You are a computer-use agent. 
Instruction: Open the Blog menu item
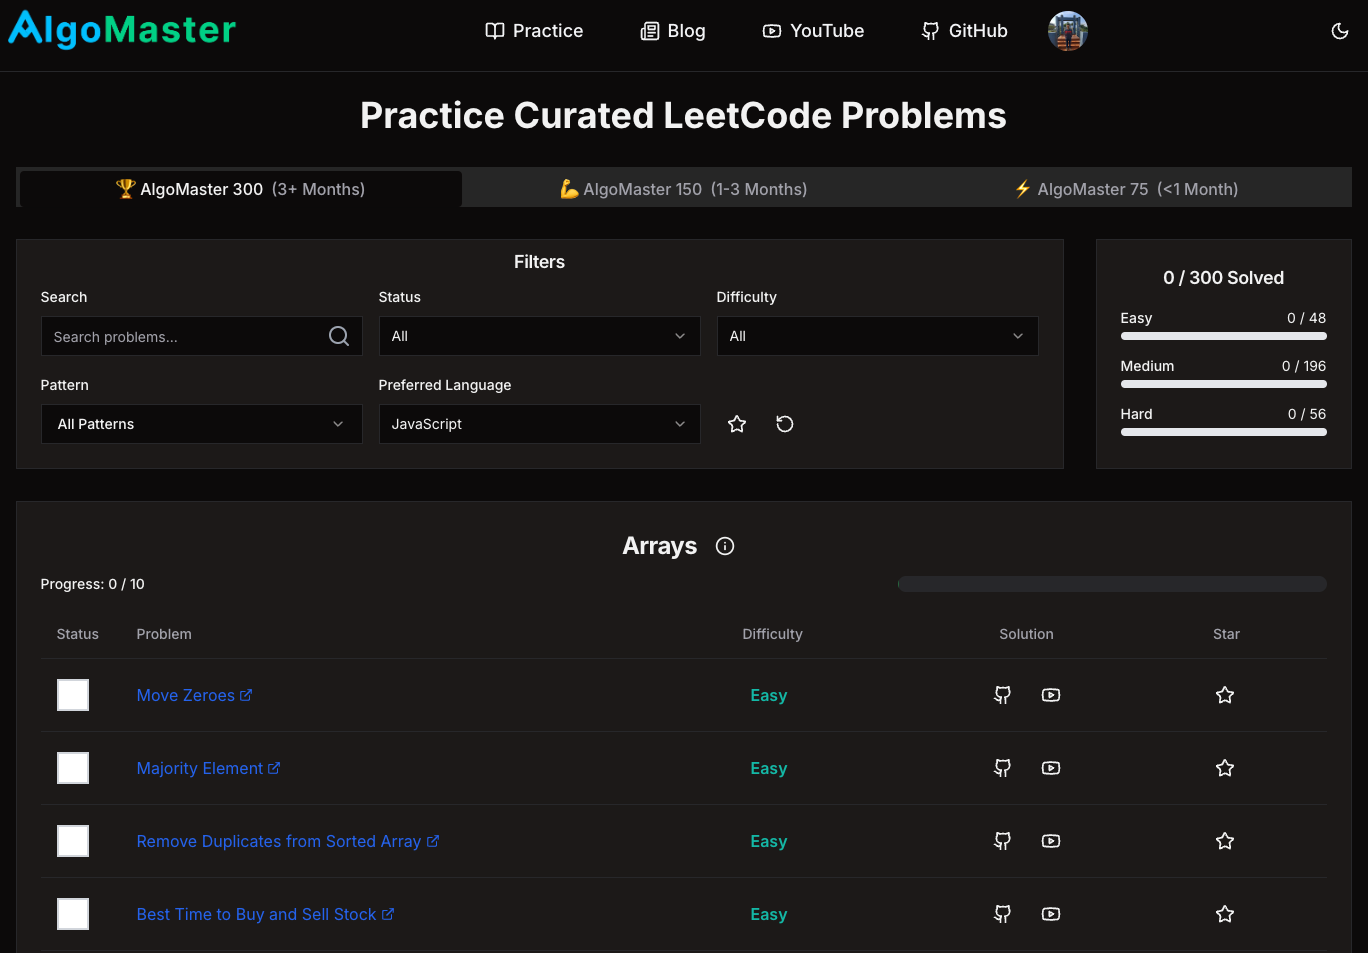673,31
